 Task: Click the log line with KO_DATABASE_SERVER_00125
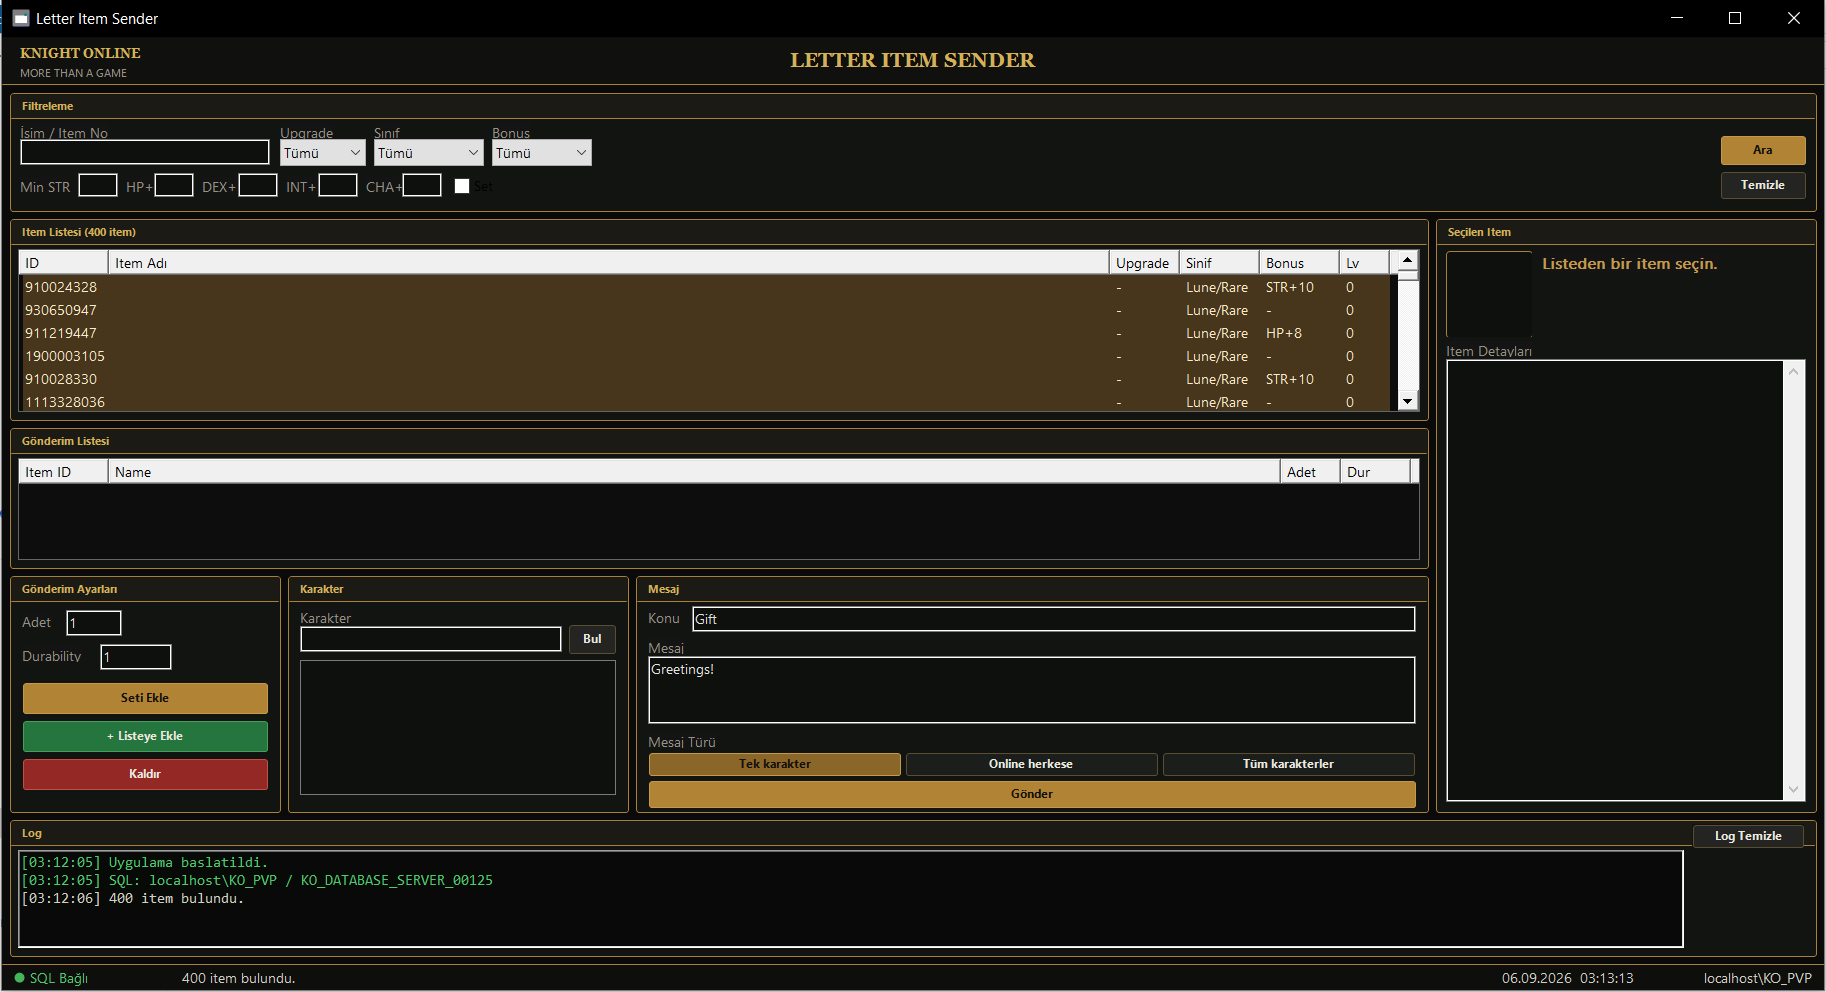pyautogui.click(x=257, y=880)
